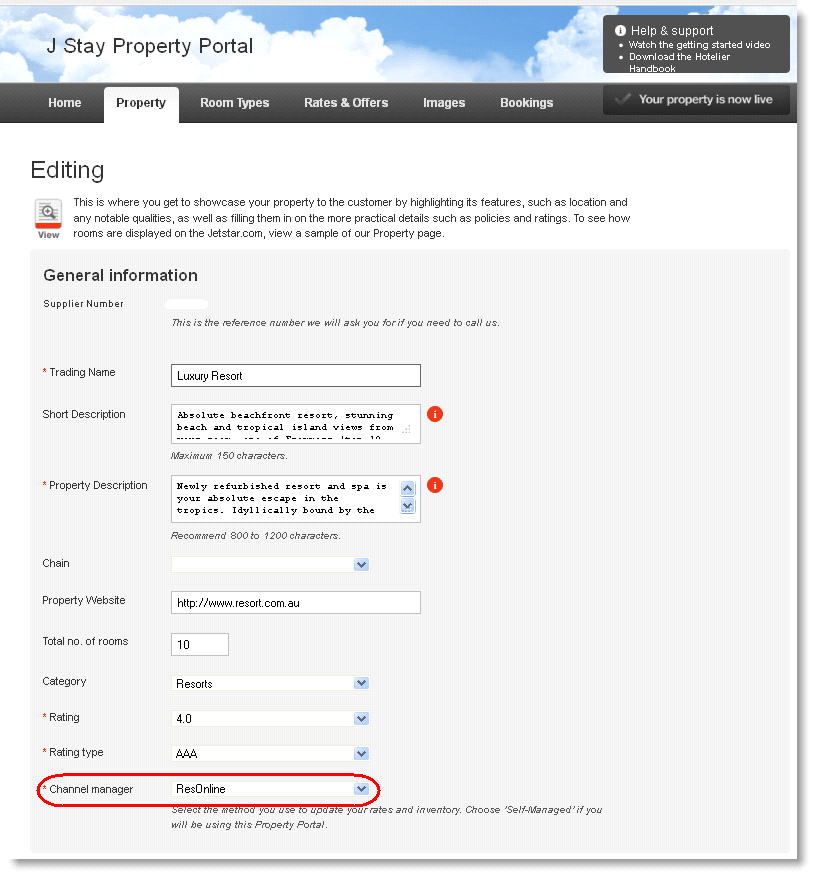Viewport: 813px width, 875px height.
Task: Click the Your property is now live button
Action: pos(696,100)
